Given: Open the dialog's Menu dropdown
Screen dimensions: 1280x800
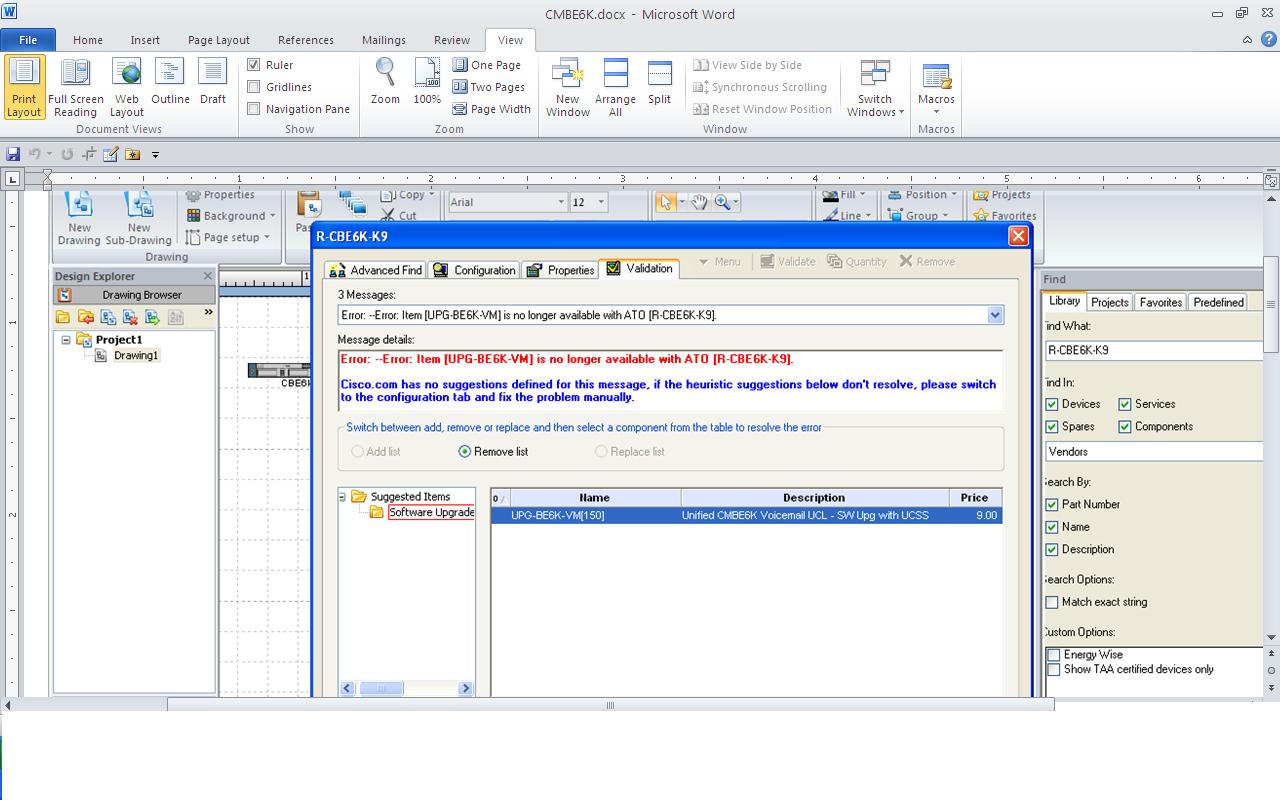Looking at the screenshot, I should [720, 261].
